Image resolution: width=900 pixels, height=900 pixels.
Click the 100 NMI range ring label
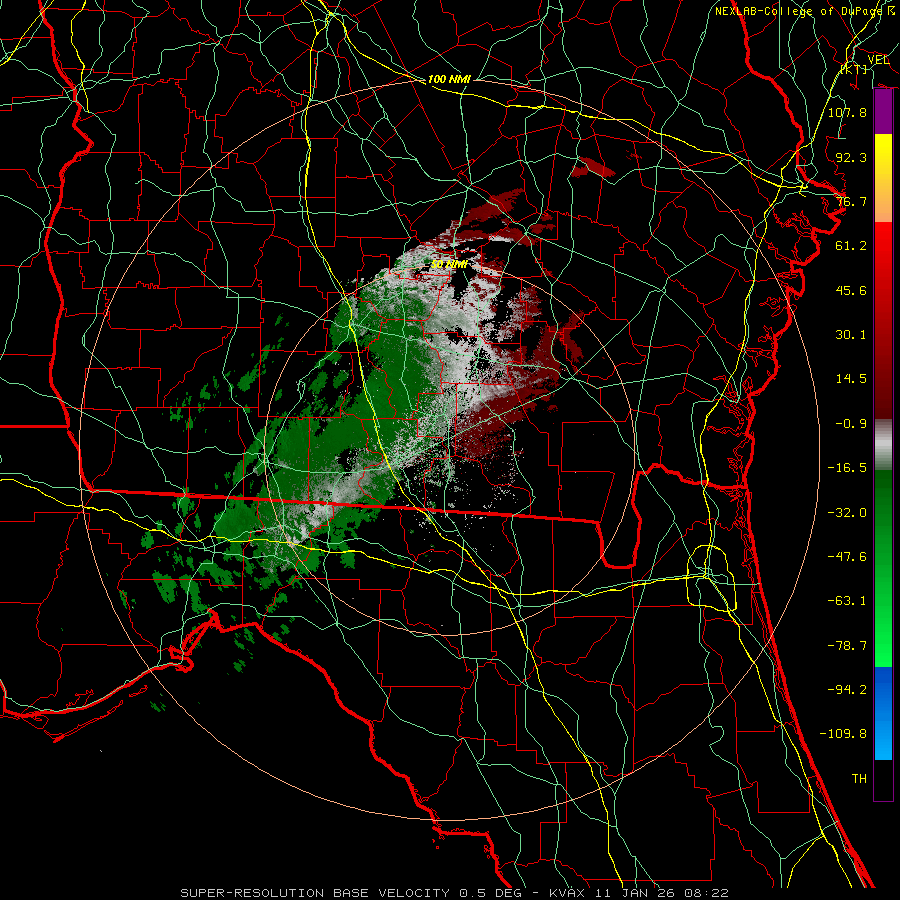pyautogui.click(x=449, y=79)
